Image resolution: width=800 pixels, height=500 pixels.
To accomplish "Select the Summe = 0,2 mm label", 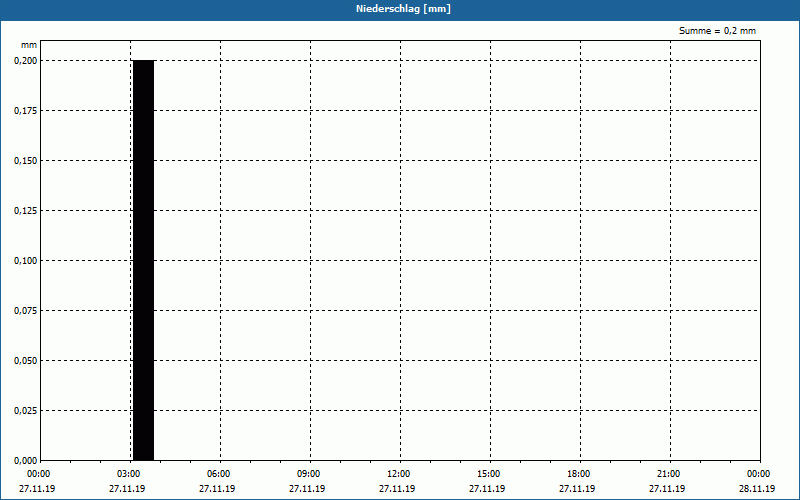I will tap(717, 31).
